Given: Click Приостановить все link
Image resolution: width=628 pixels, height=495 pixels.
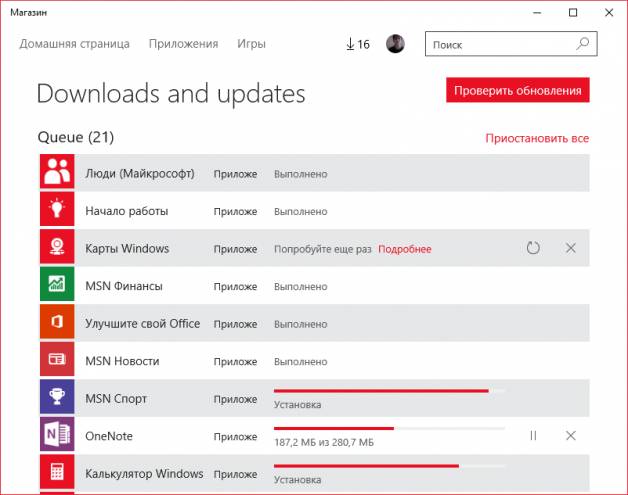Looking at the screenshot, I should 537,138.
